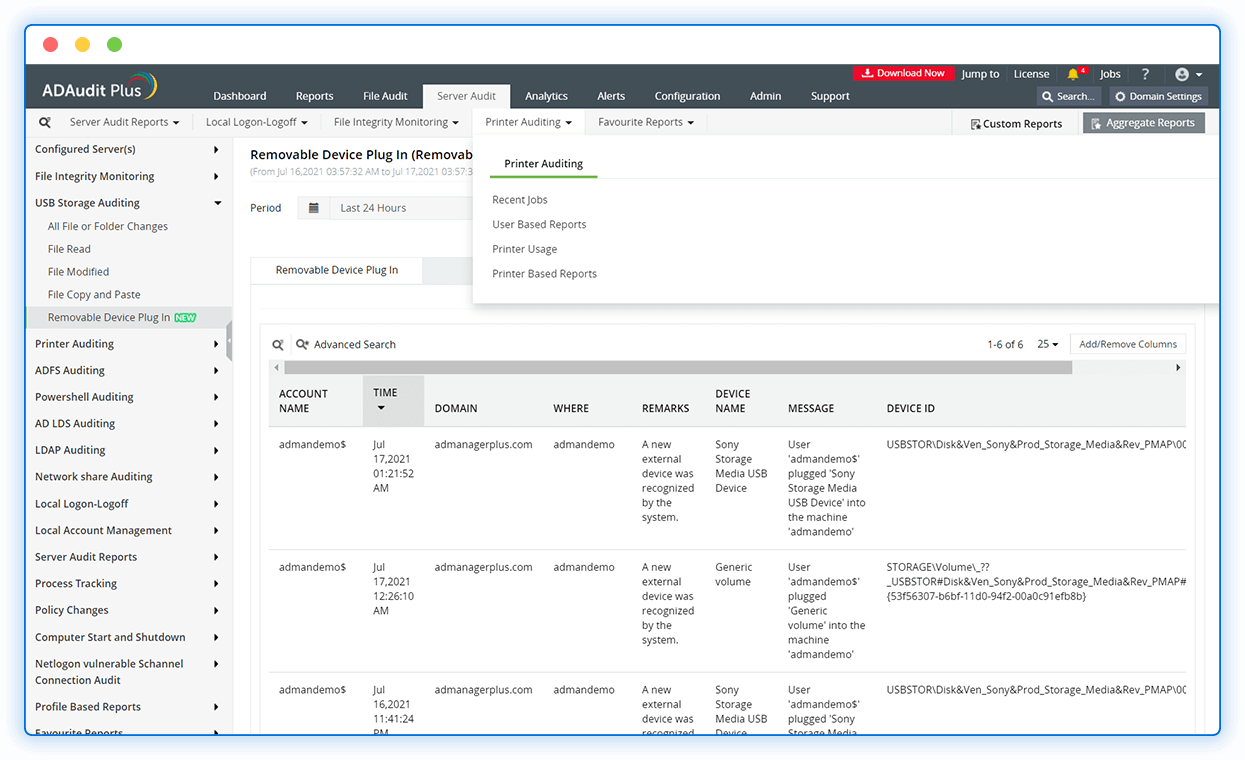Open the License link
This screenshot has width=1245, height=760.
click(x=1031, y=74)
